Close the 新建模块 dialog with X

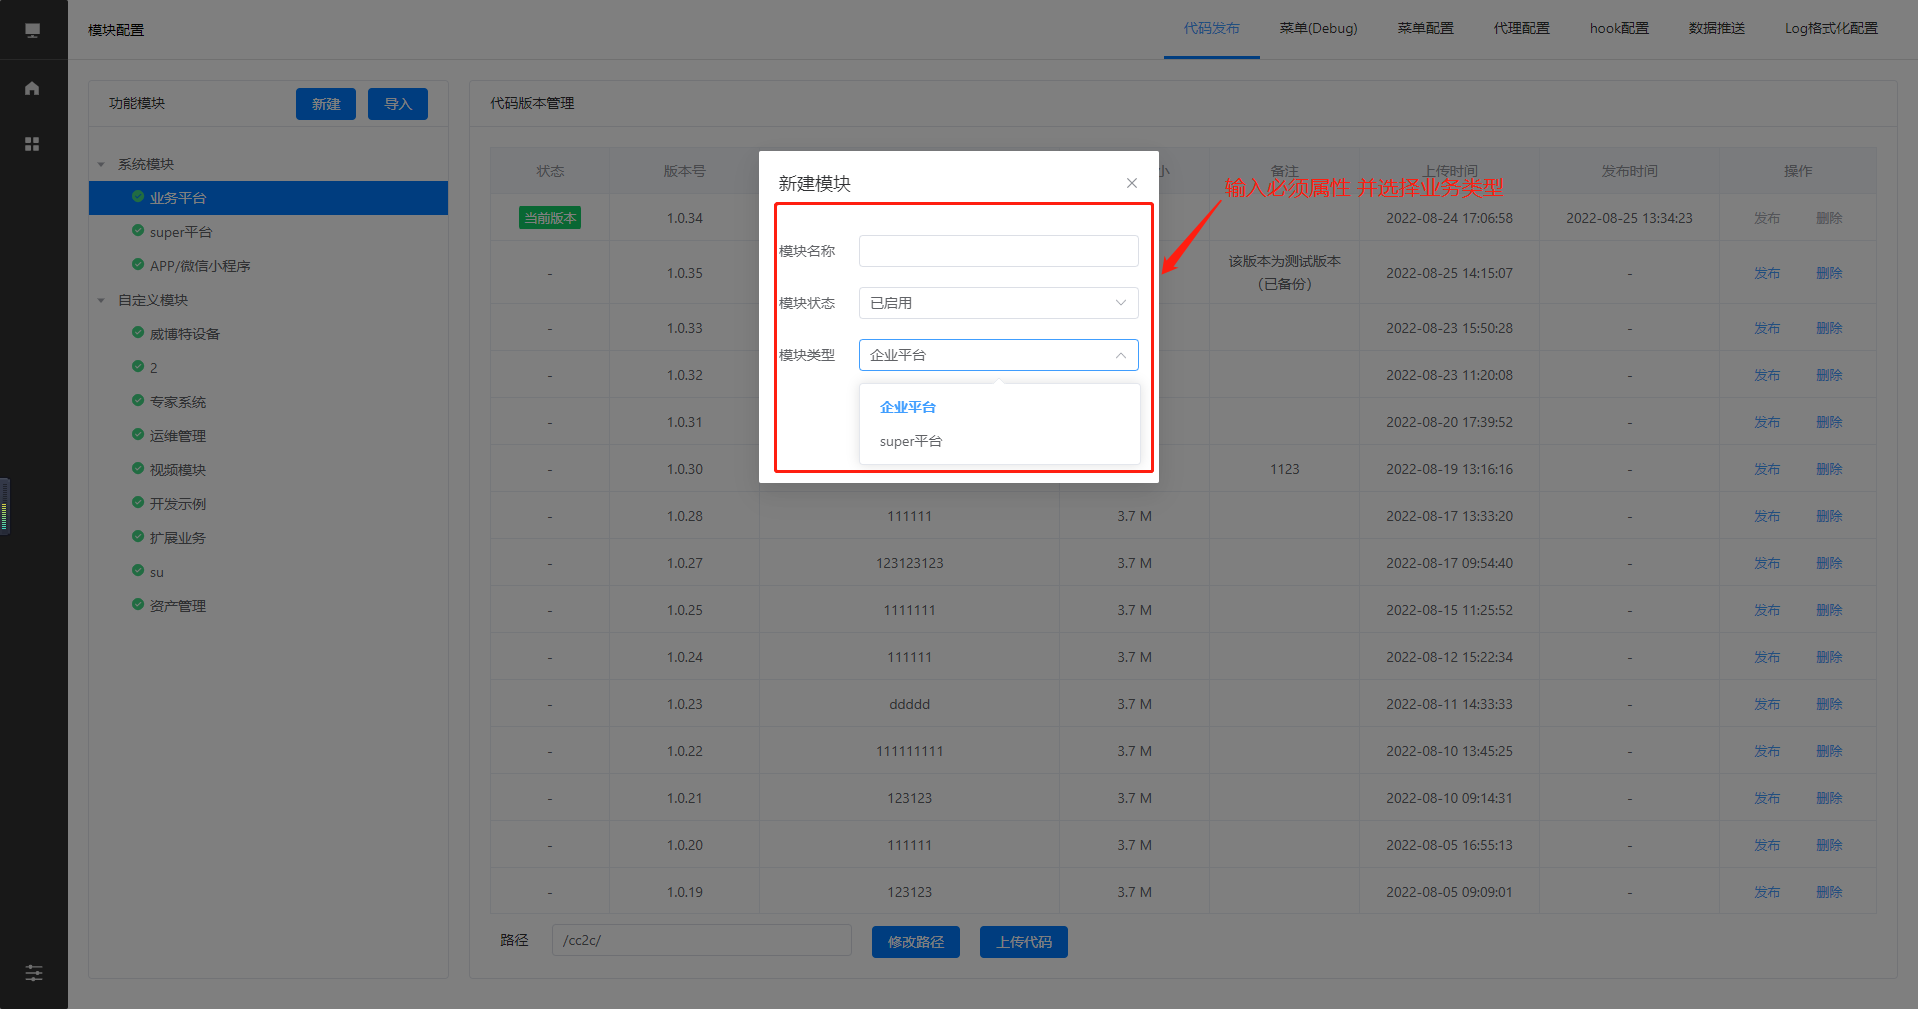[x=1131, y=183]
